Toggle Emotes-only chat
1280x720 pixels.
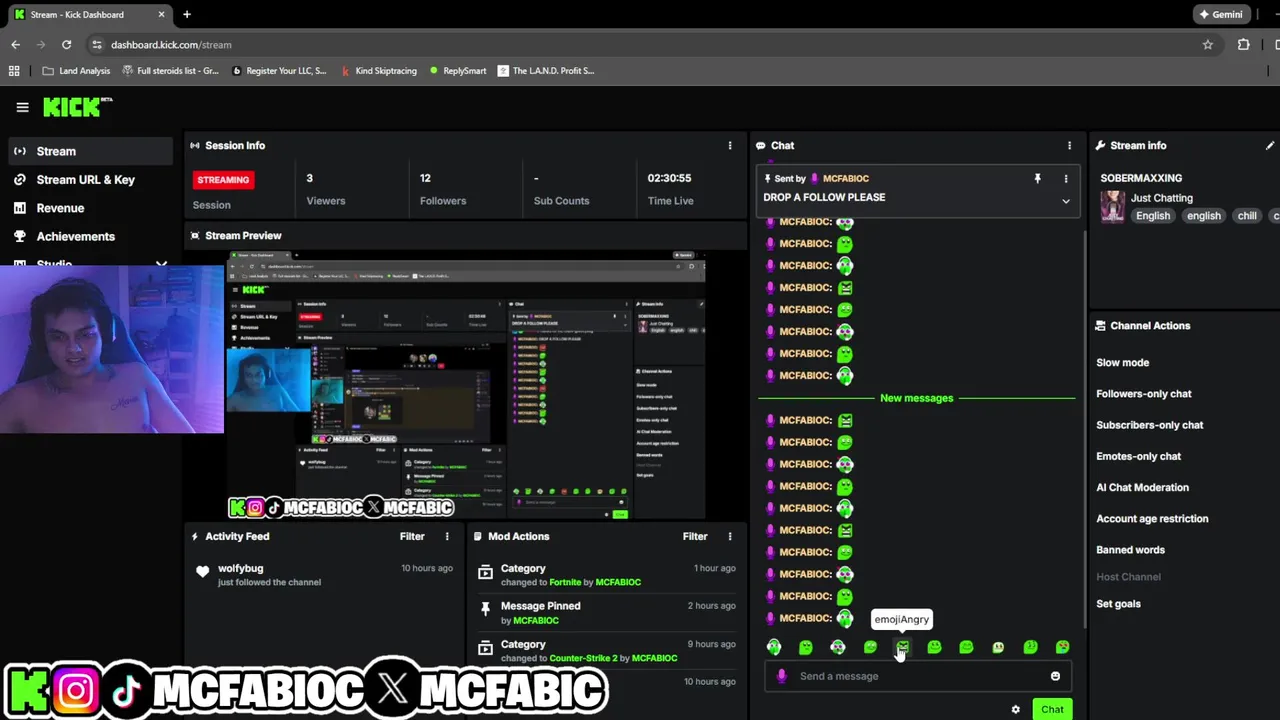pyautogui.click(x=1139, y=456)
